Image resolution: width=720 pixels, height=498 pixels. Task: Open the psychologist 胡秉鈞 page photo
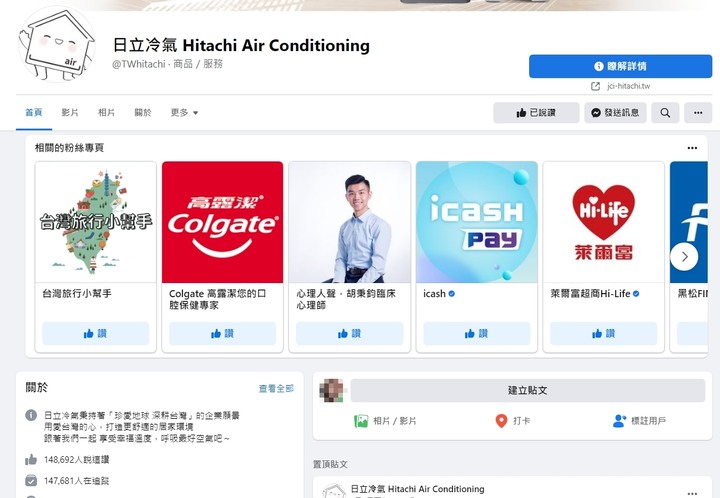[349, 222]
